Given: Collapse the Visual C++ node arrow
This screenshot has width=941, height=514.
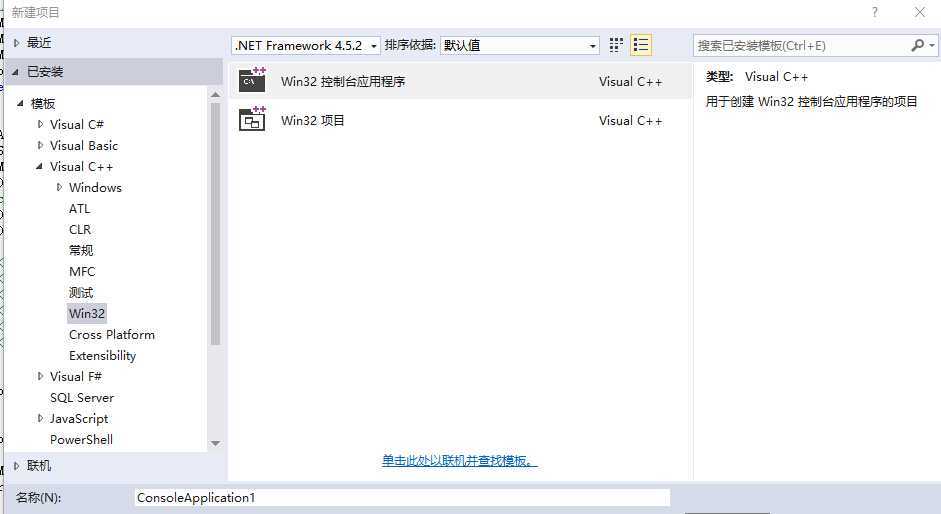Looking at the screenshot, I should point(40,166).
